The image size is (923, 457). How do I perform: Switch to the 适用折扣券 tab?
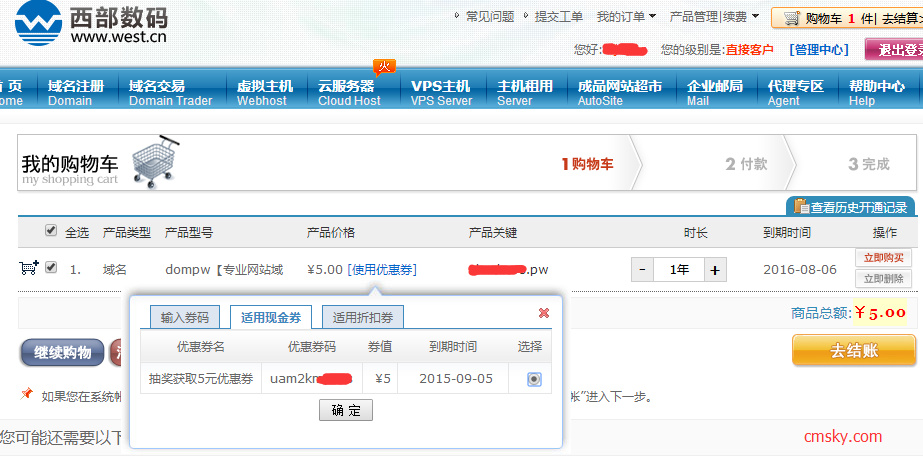[363, 318]
